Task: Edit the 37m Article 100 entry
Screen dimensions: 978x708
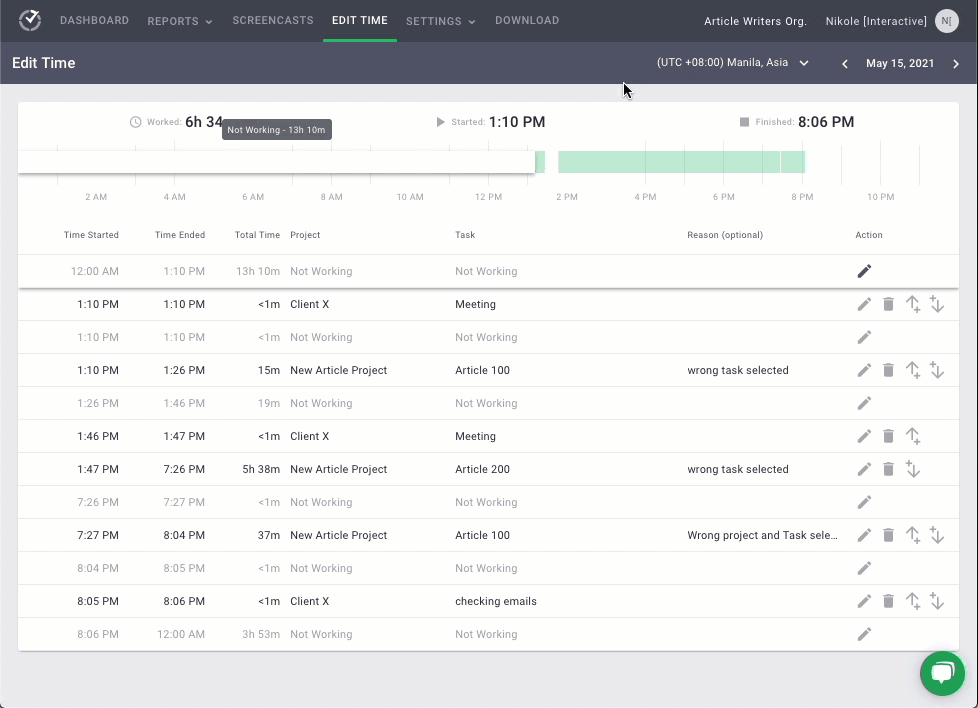Action: pyautogui.click(x=864, y=536)
